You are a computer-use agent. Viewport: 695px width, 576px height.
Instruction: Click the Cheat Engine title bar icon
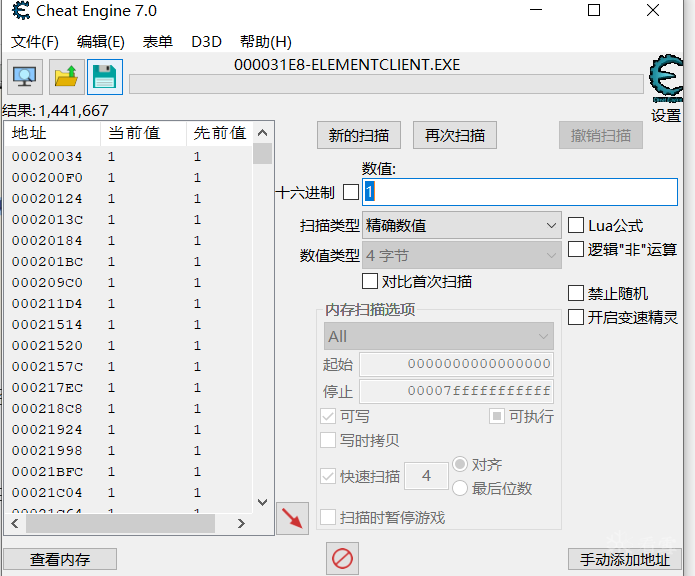point(20,11)
